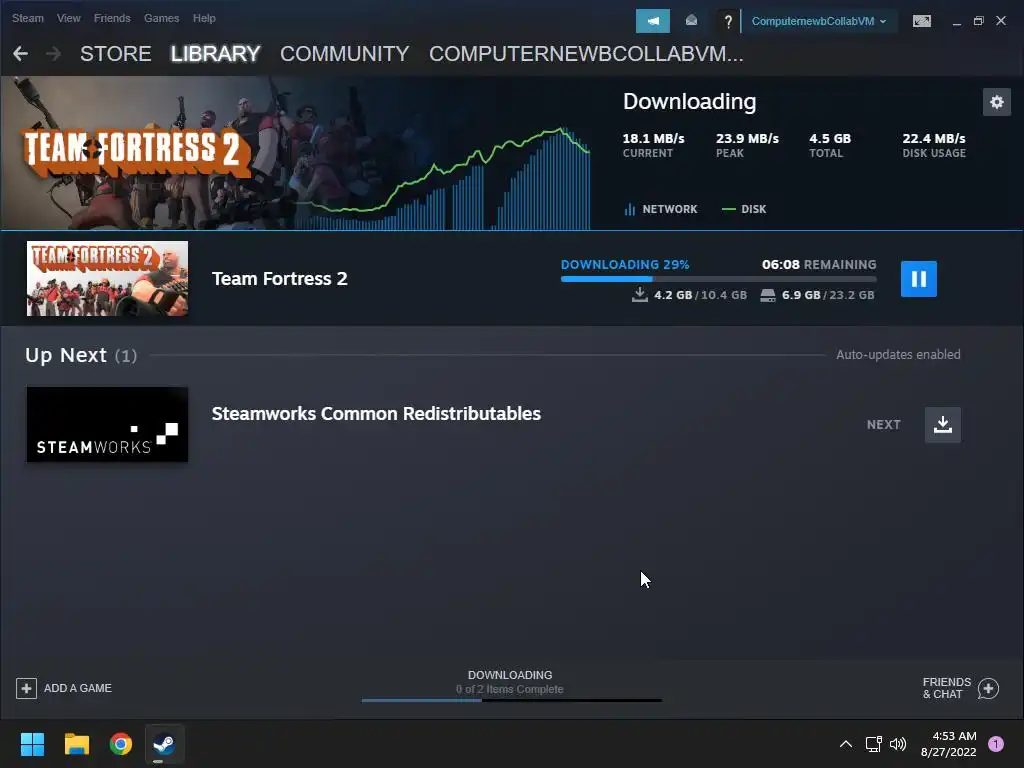
Task: Click the DOWNLOADING 29% text
Action: [625, 264]
